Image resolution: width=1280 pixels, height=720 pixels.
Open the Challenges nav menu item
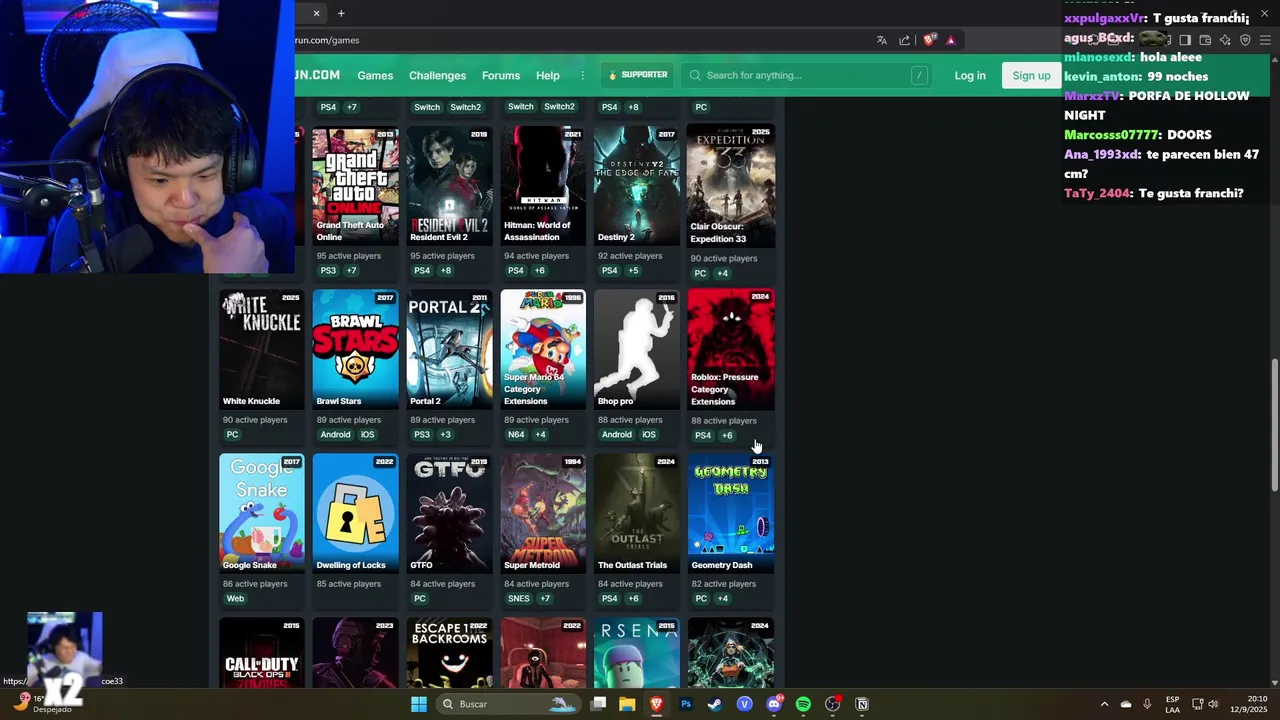click(437, 75)
